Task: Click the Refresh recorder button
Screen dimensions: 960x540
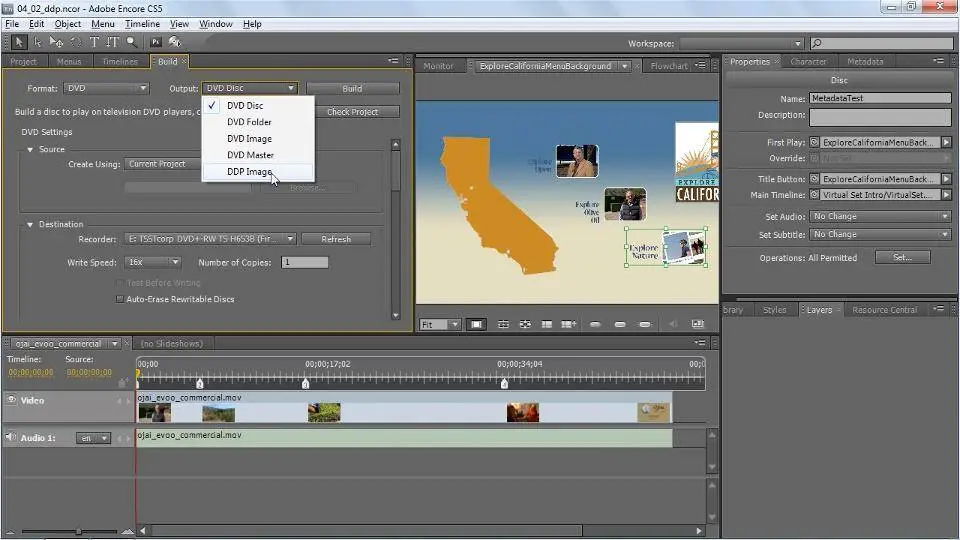Action: (336, 239)
